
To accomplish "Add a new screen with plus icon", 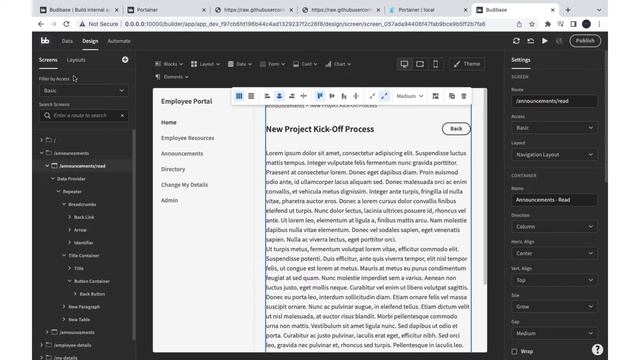I will [x=125, y=60].
